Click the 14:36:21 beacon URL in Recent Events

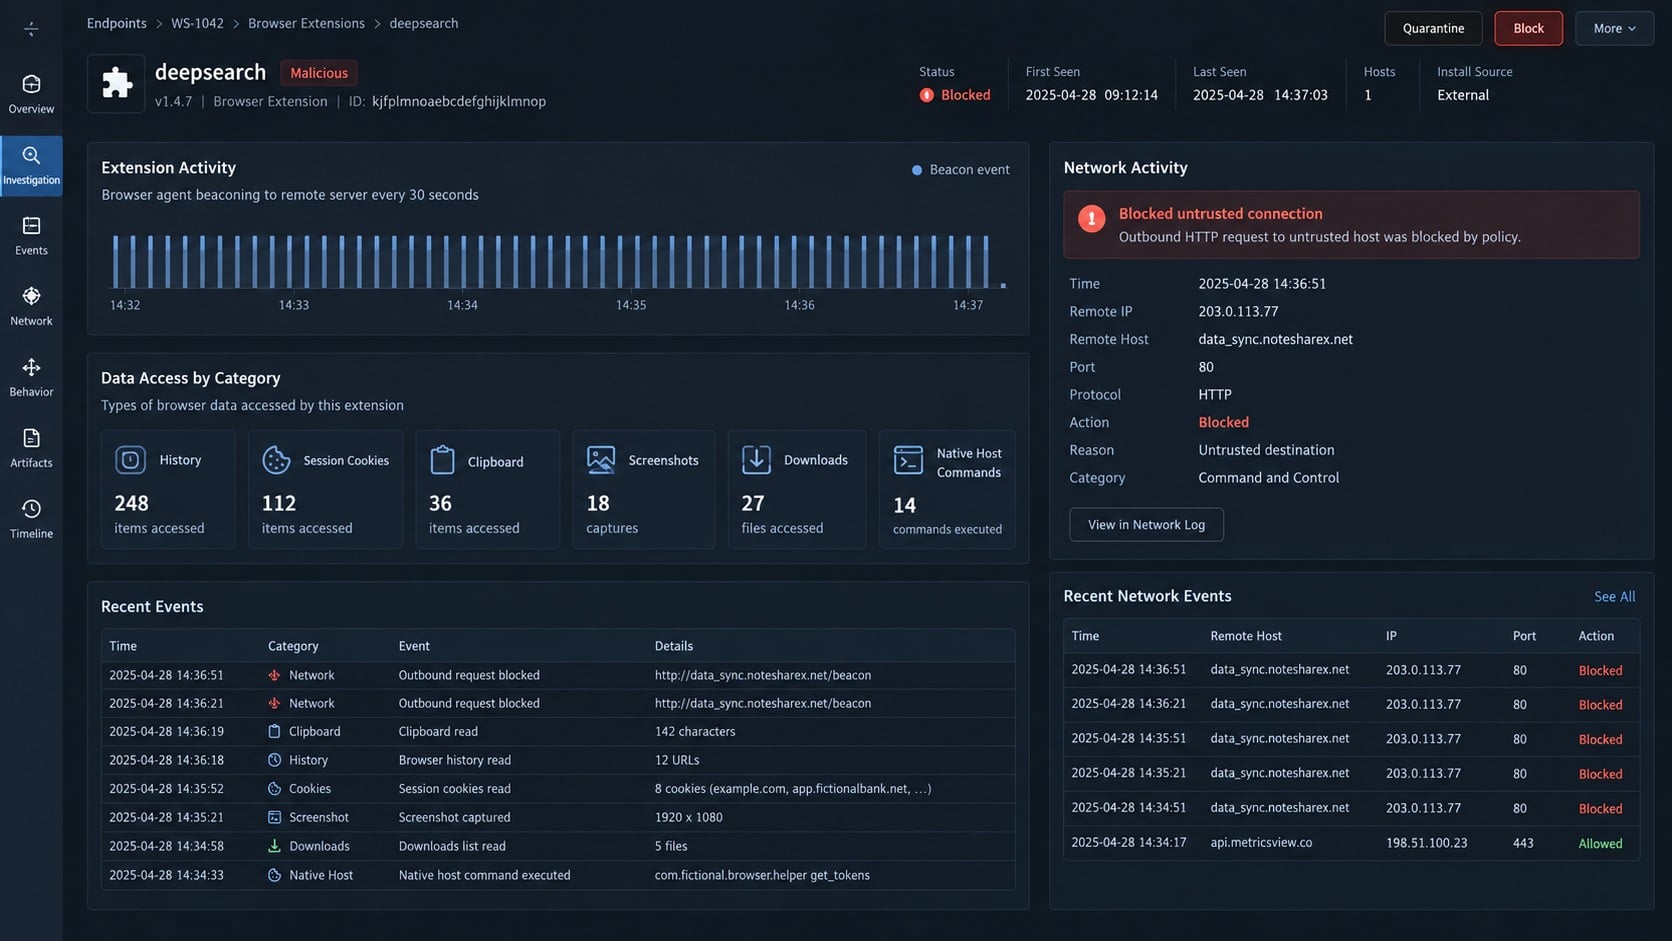[762, 703]
